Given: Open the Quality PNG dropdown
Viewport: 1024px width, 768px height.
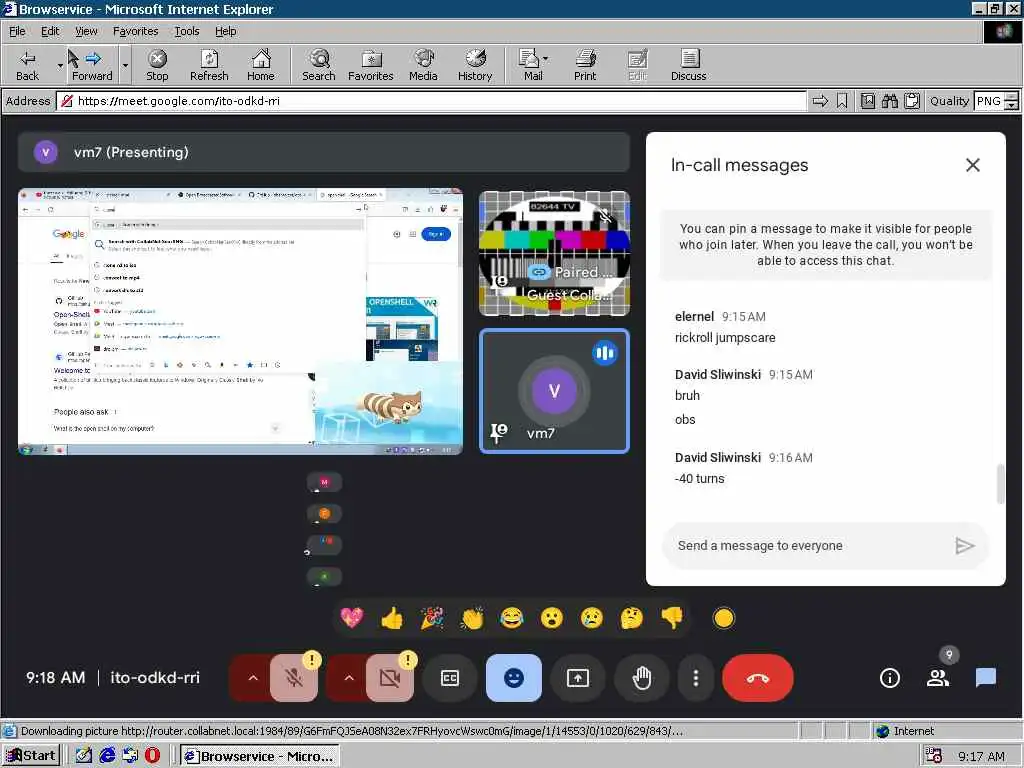Looking at the screenshot, I should (1012, 101).
